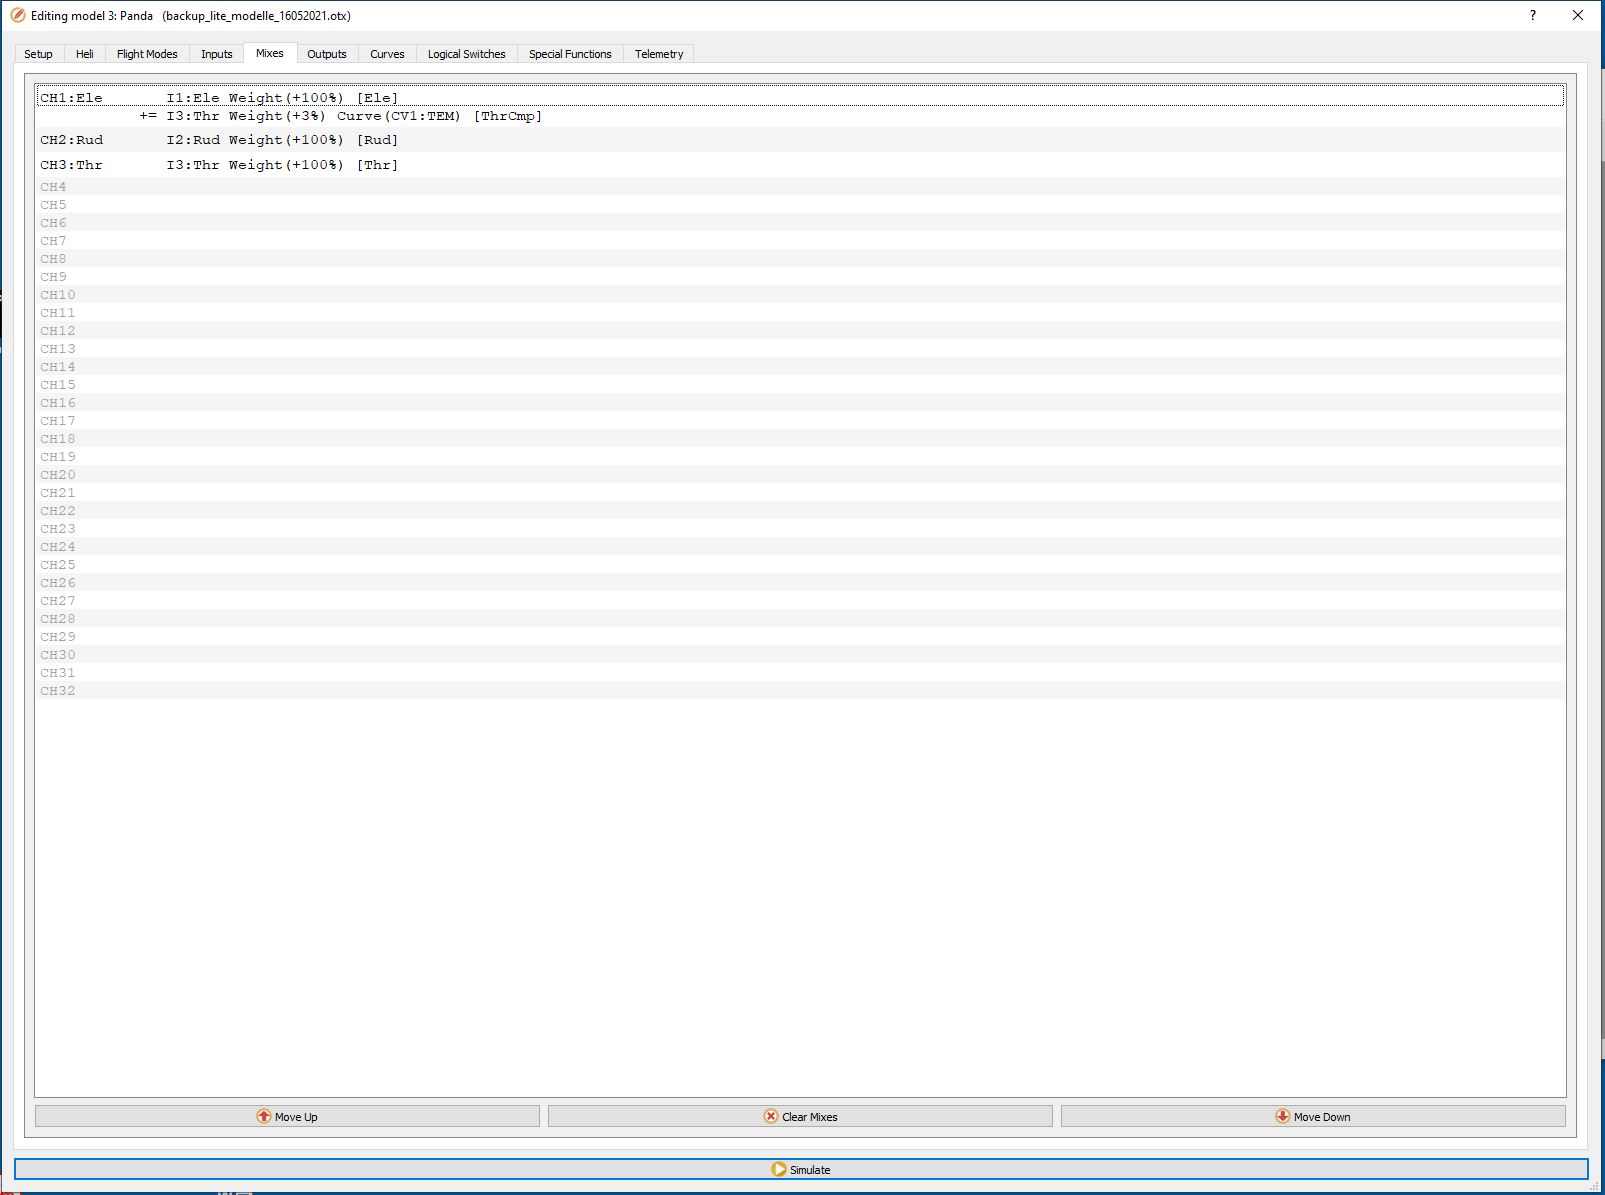Select the empty CH9 row
The width and height of the screenshot is (1605, 1195).
[x=801, y=277]
